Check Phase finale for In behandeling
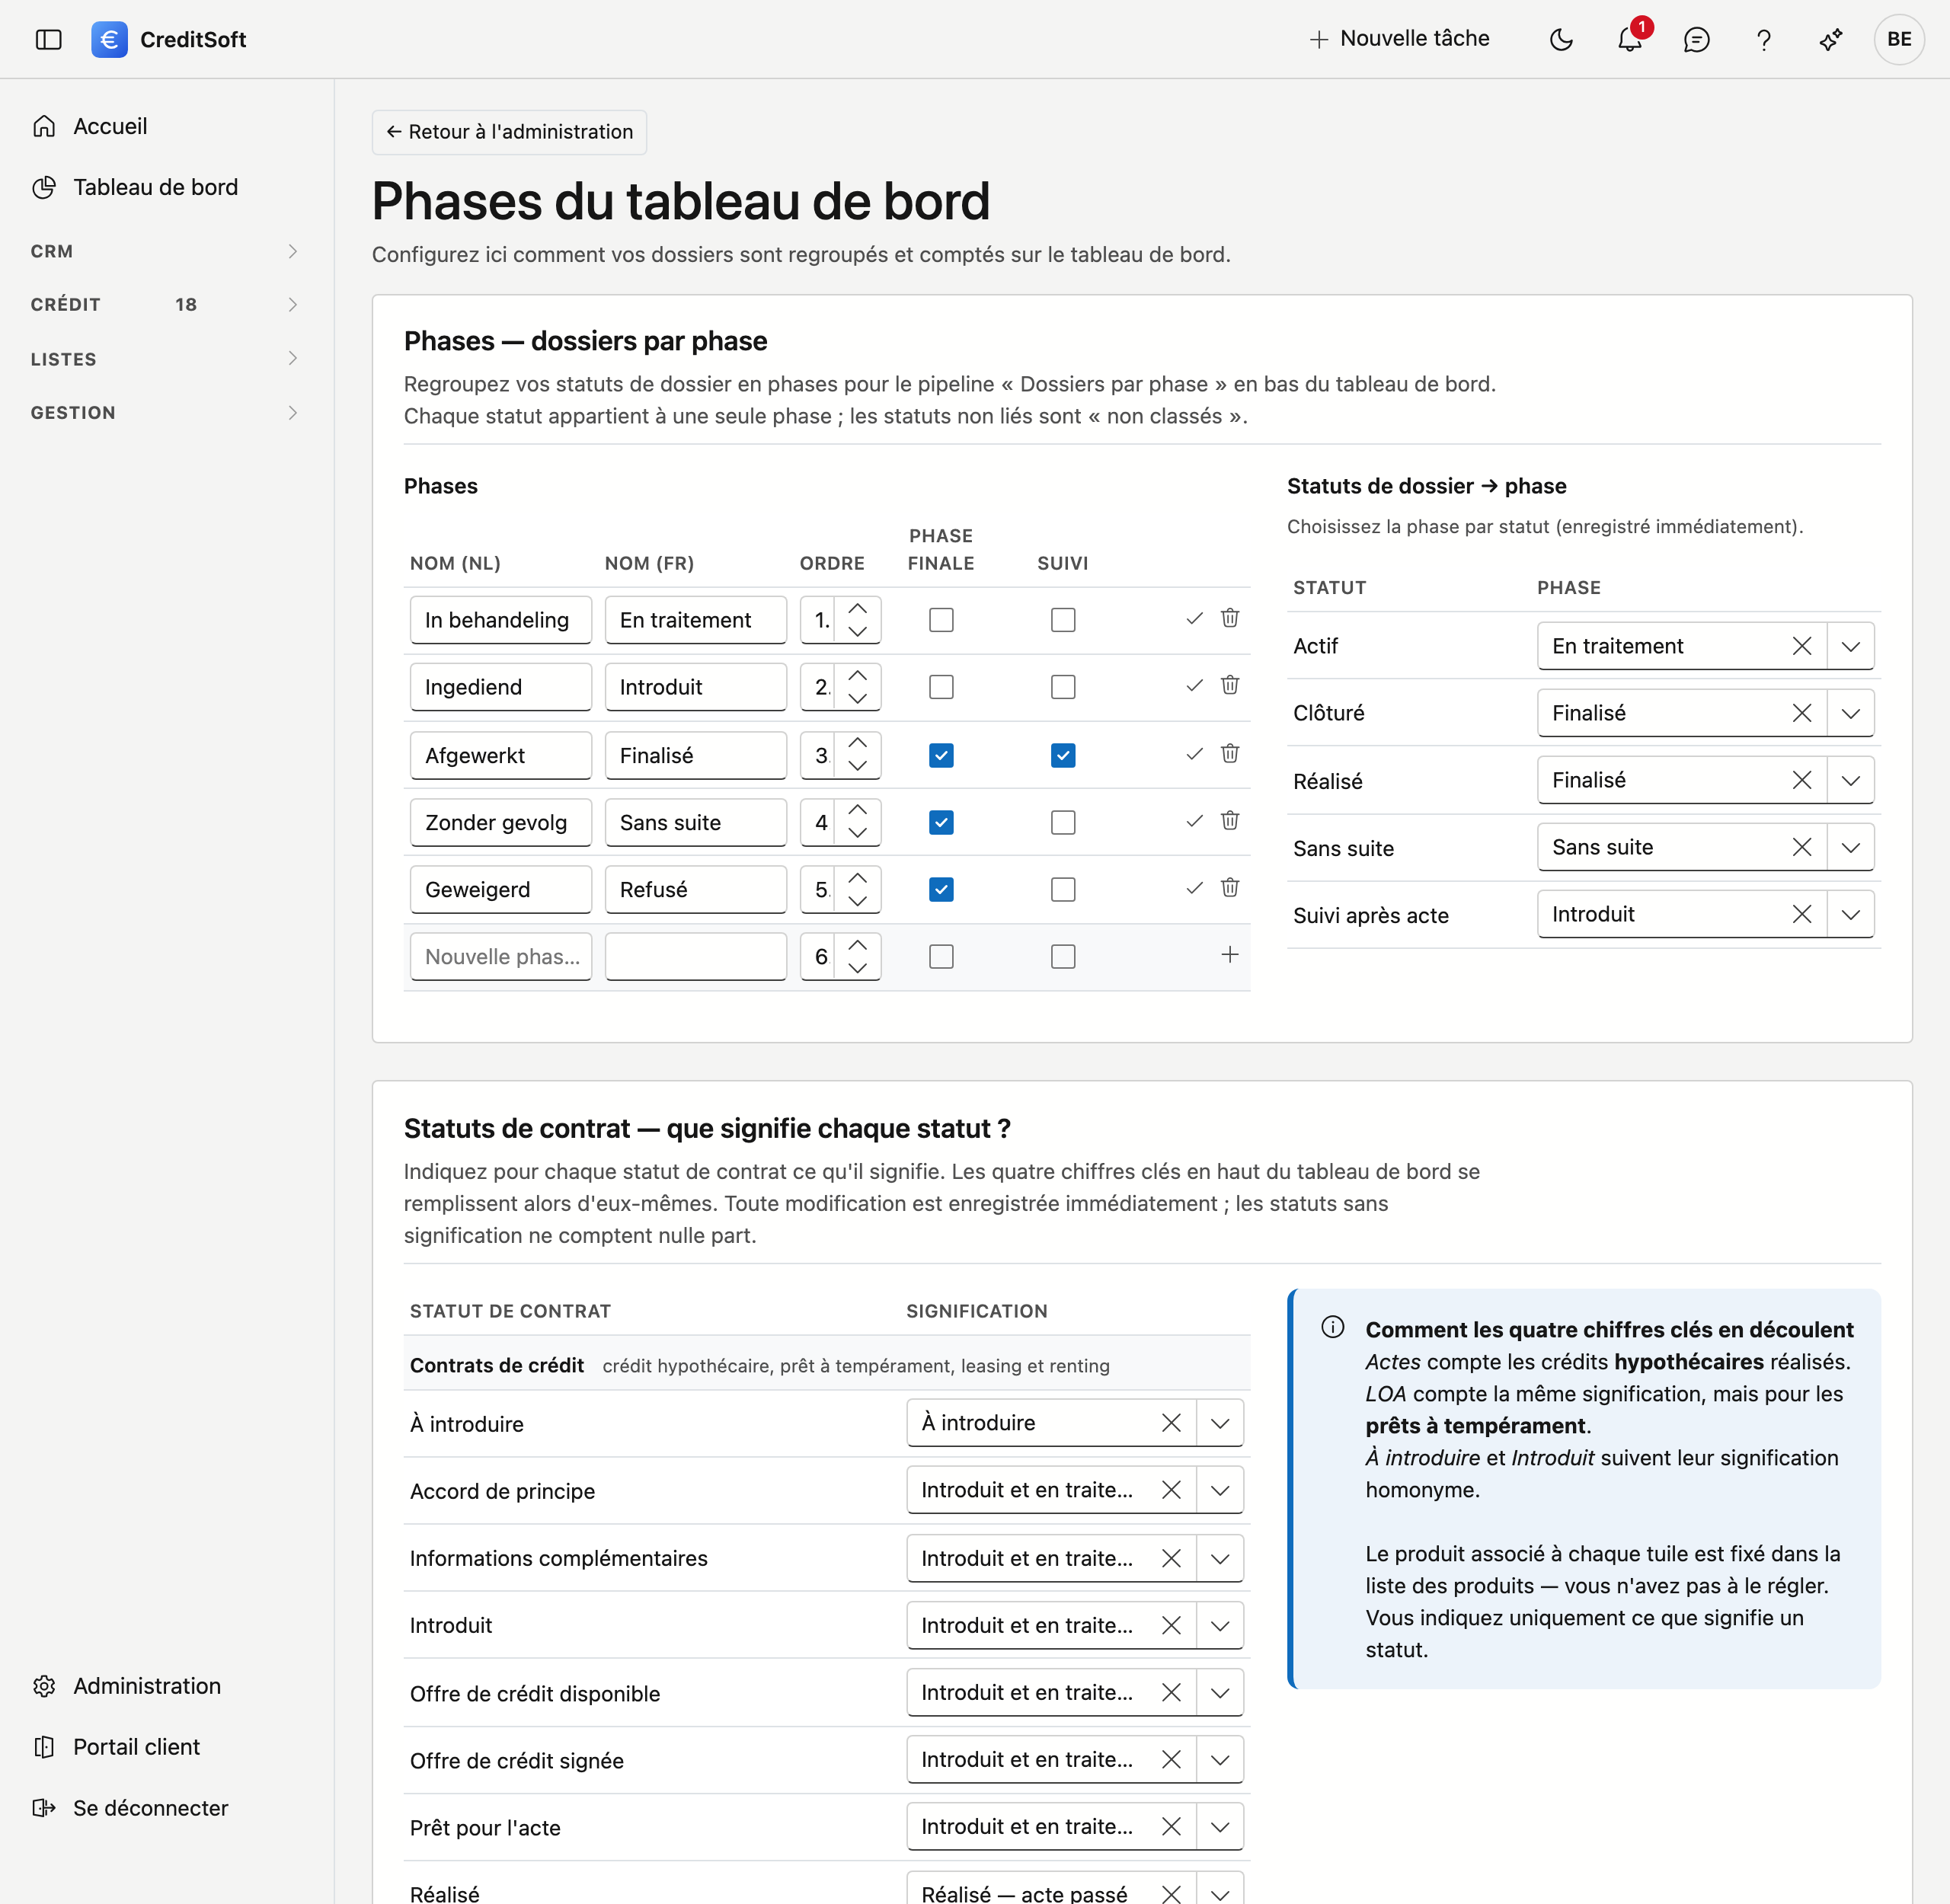This screenshot has width=1950, height=1904. [941, 620]
